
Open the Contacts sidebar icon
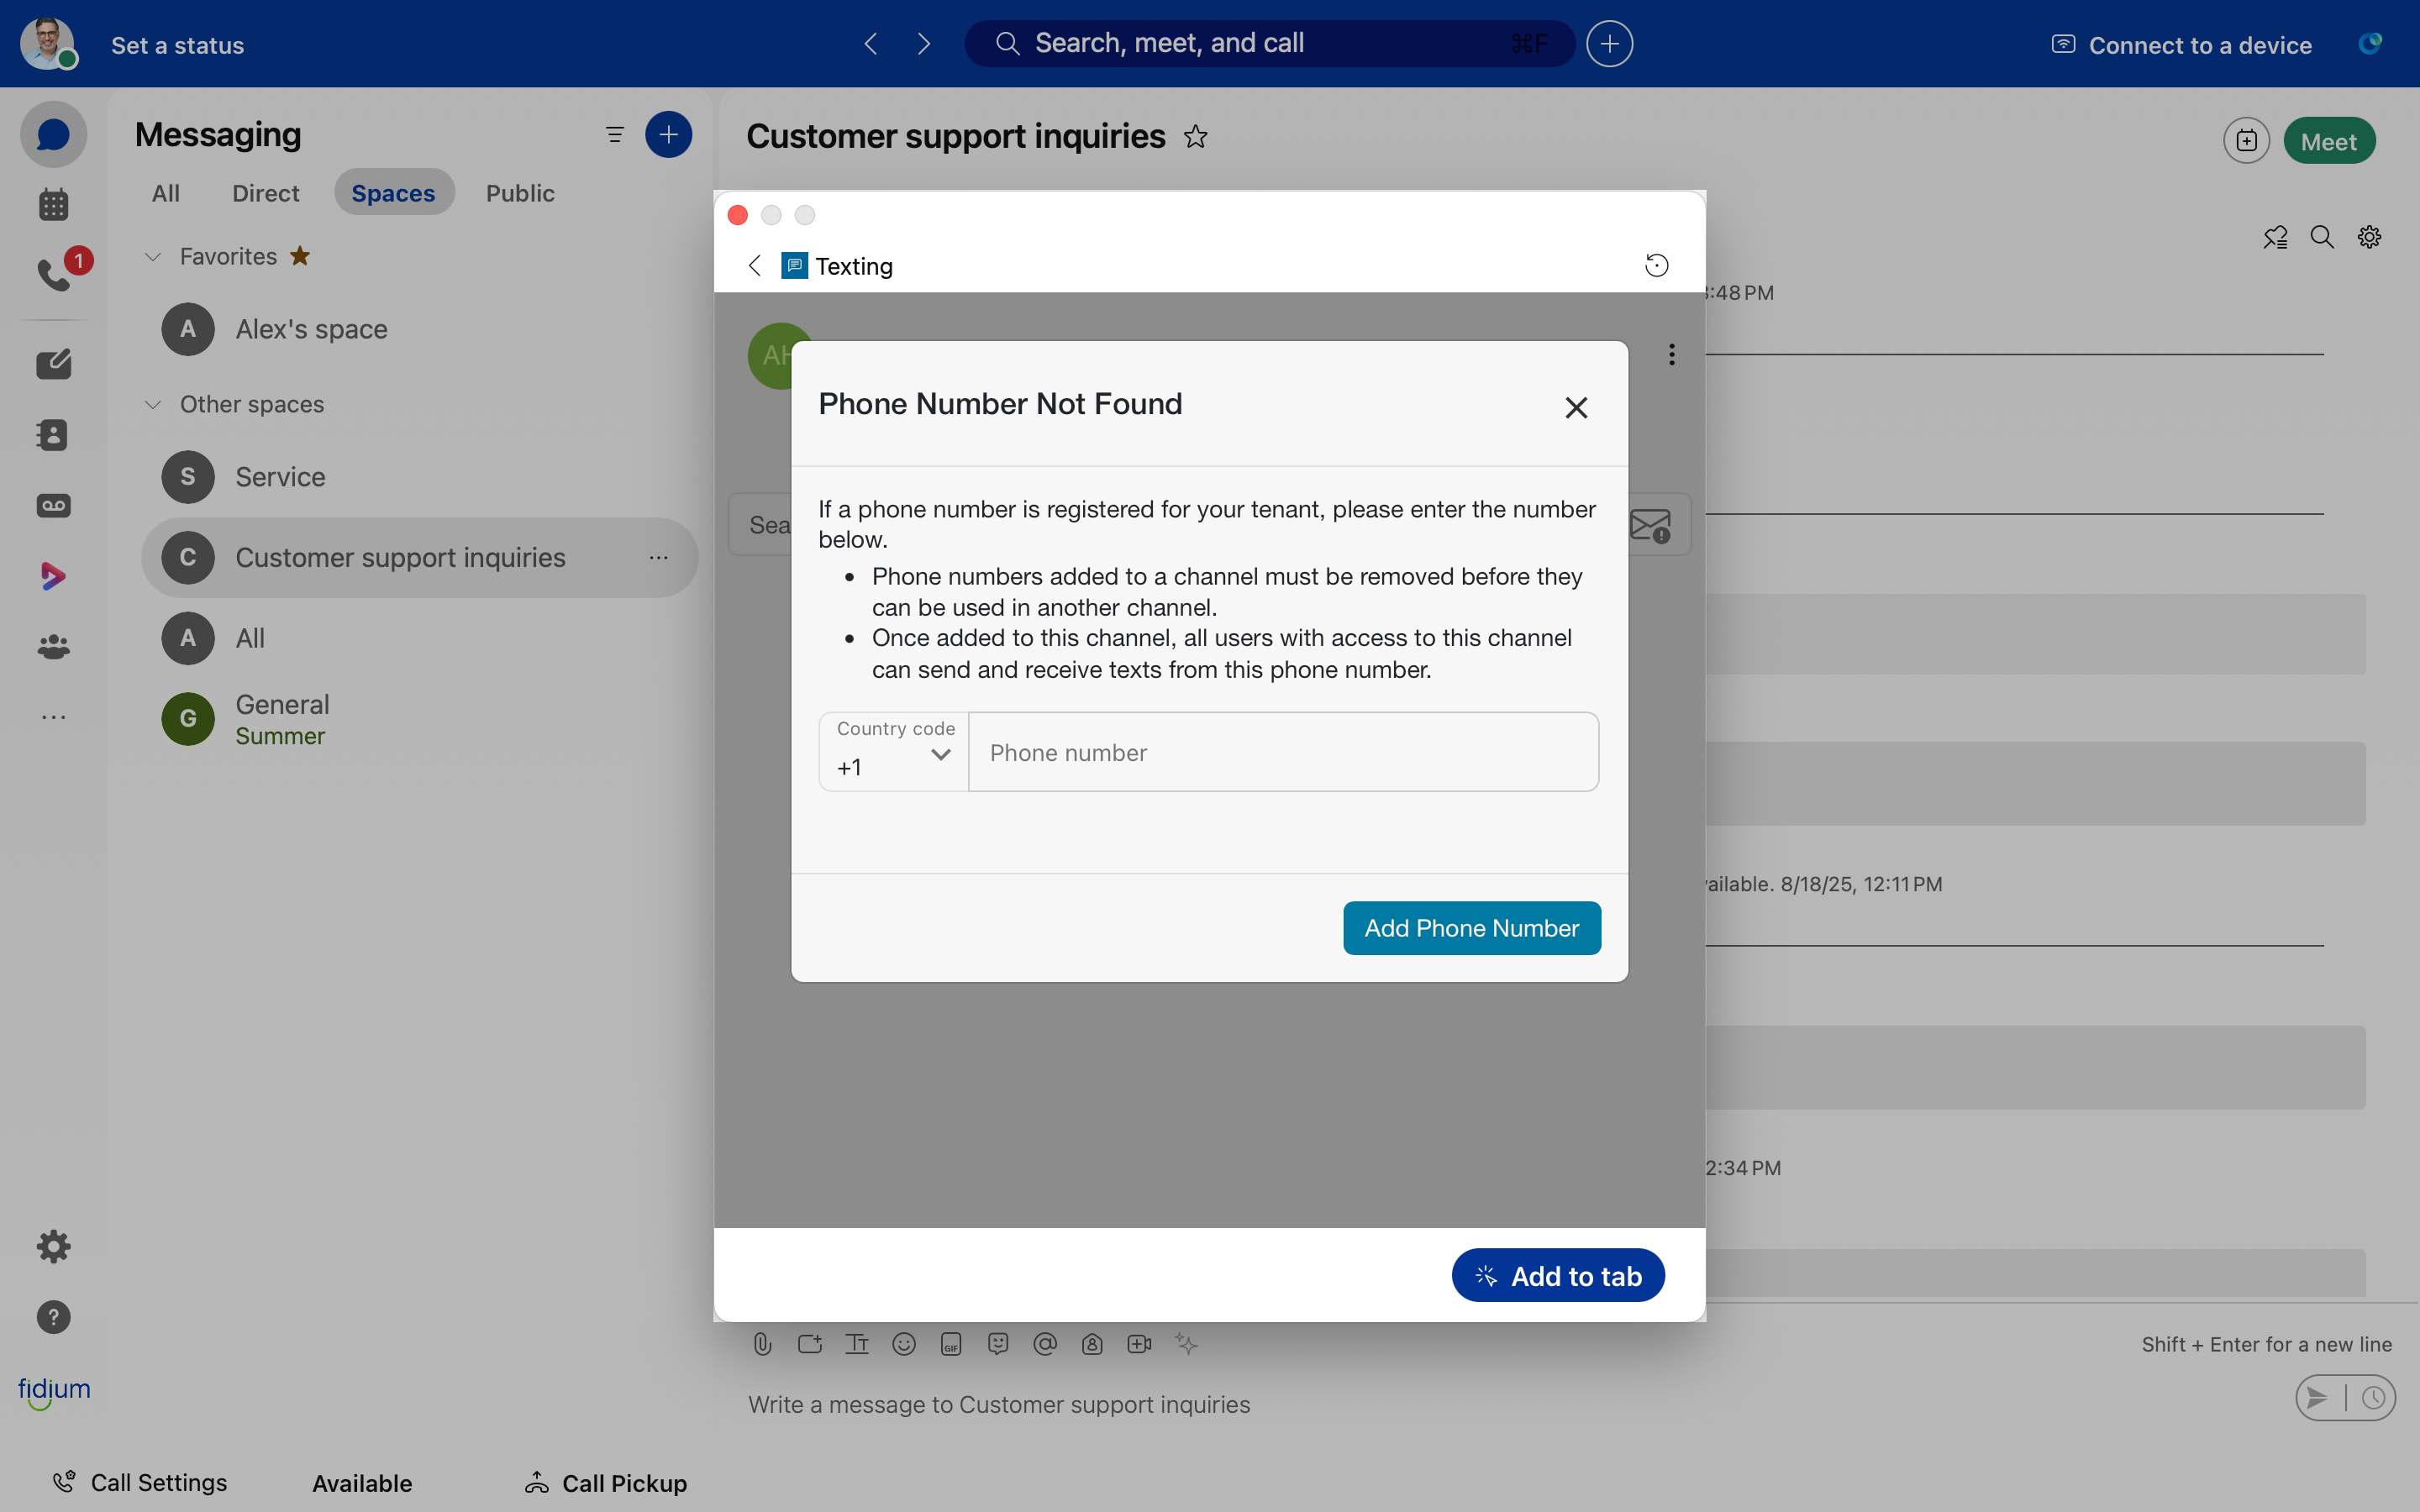[53, 435]
